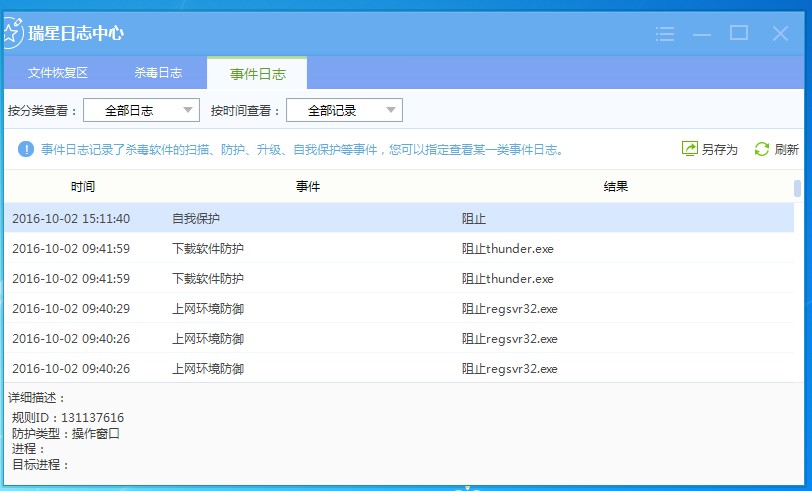The height and width of the screenshot is (491, 812).
Task: Click the blue info exclamation icon
Action: (26, 149)
